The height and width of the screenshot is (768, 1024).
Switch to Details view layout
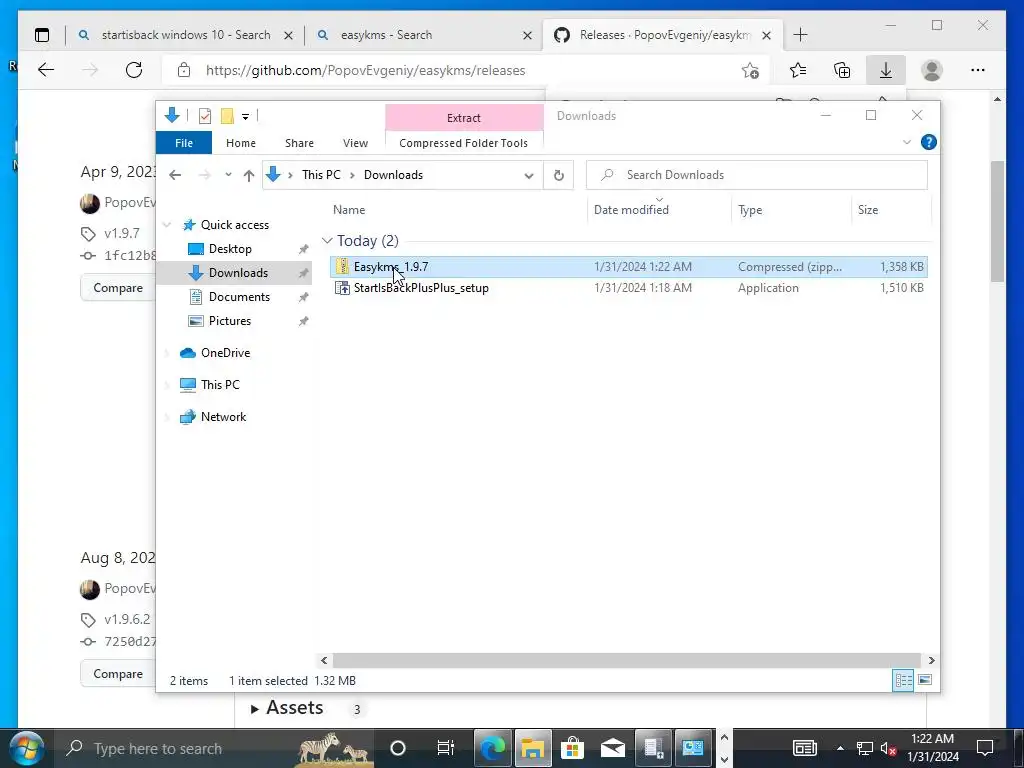903,680
